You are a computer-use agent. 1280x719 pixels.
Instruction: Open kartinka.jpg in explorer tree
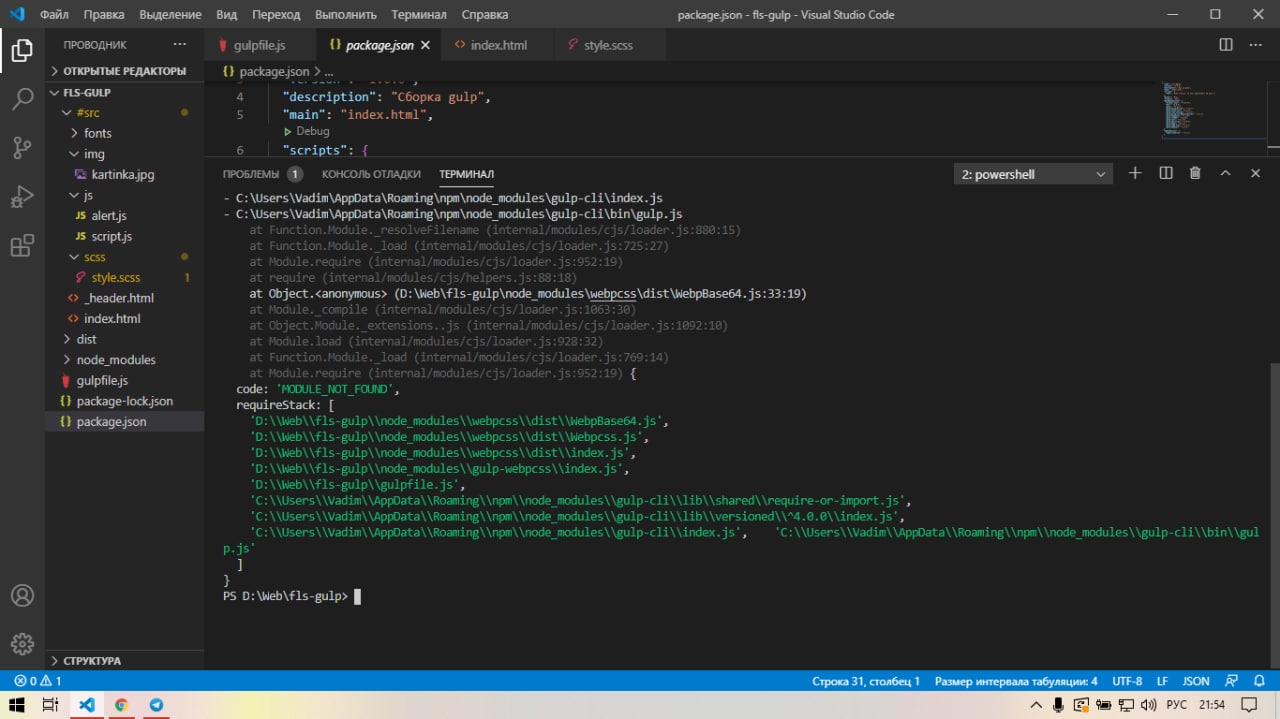pos(125,174)
